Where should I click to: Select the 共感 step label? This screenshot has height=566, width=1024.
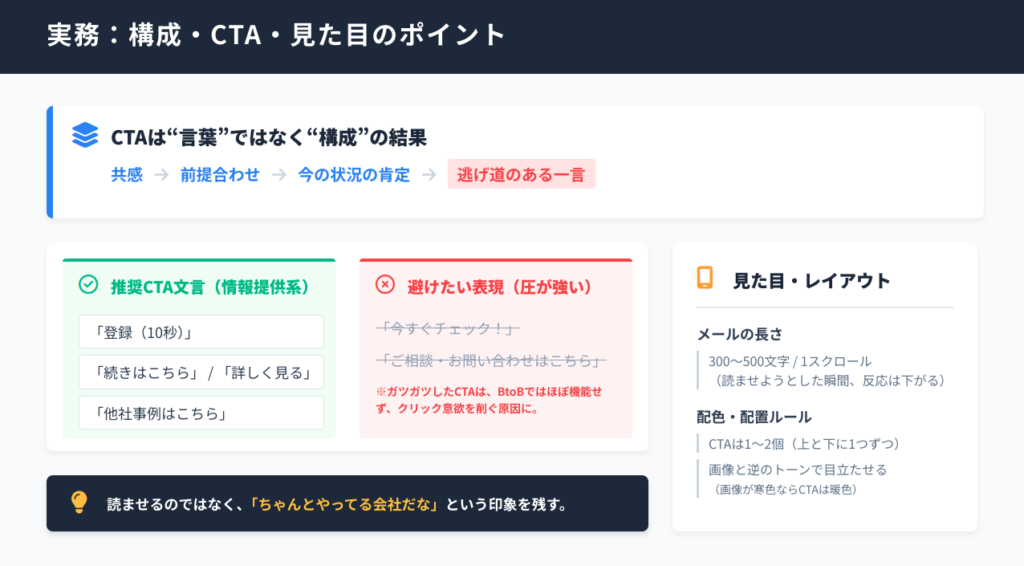[x=126, y=175]
